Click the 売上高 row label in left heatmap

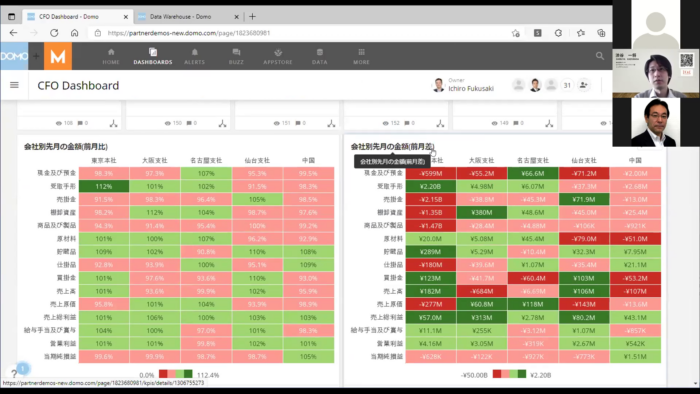pyautogui.click(x=66, y=291)
